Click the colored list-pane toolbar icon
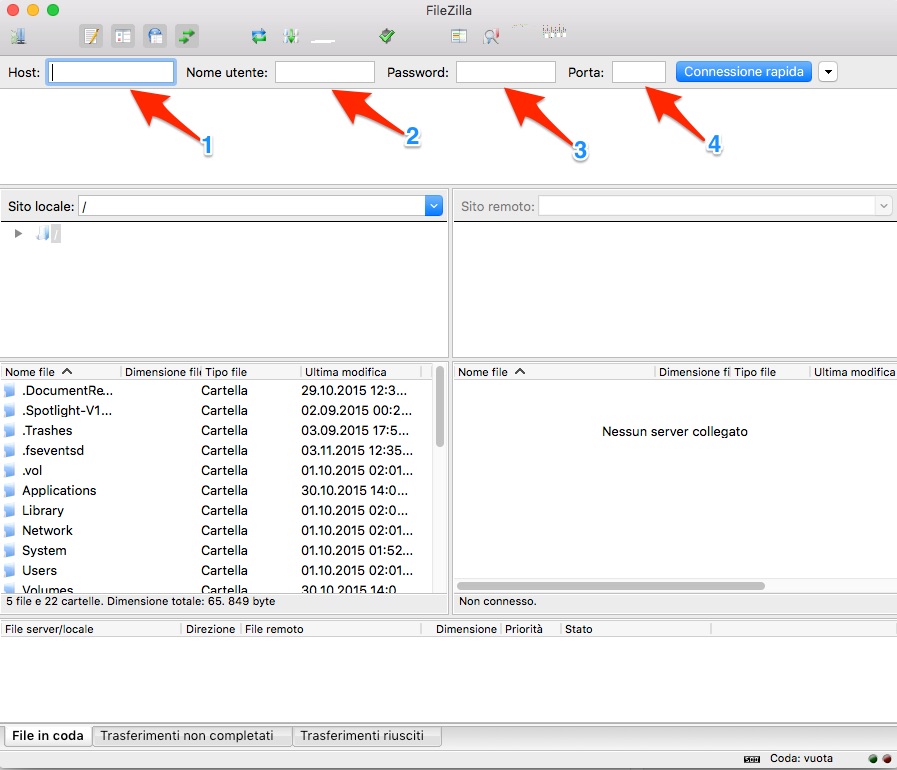The height and width of the screenshot is (770, 897). click(x=459, y=37)
